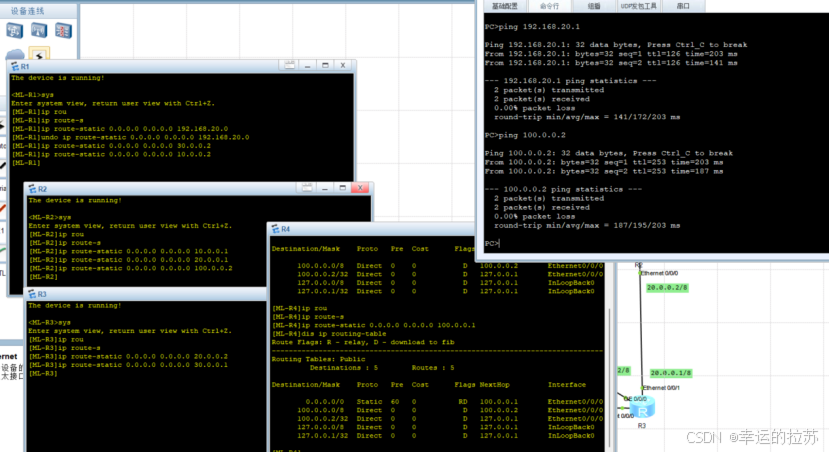Minimize the R2 terminal window
This screenshot has height=453, width=830.
coord(325,188)
